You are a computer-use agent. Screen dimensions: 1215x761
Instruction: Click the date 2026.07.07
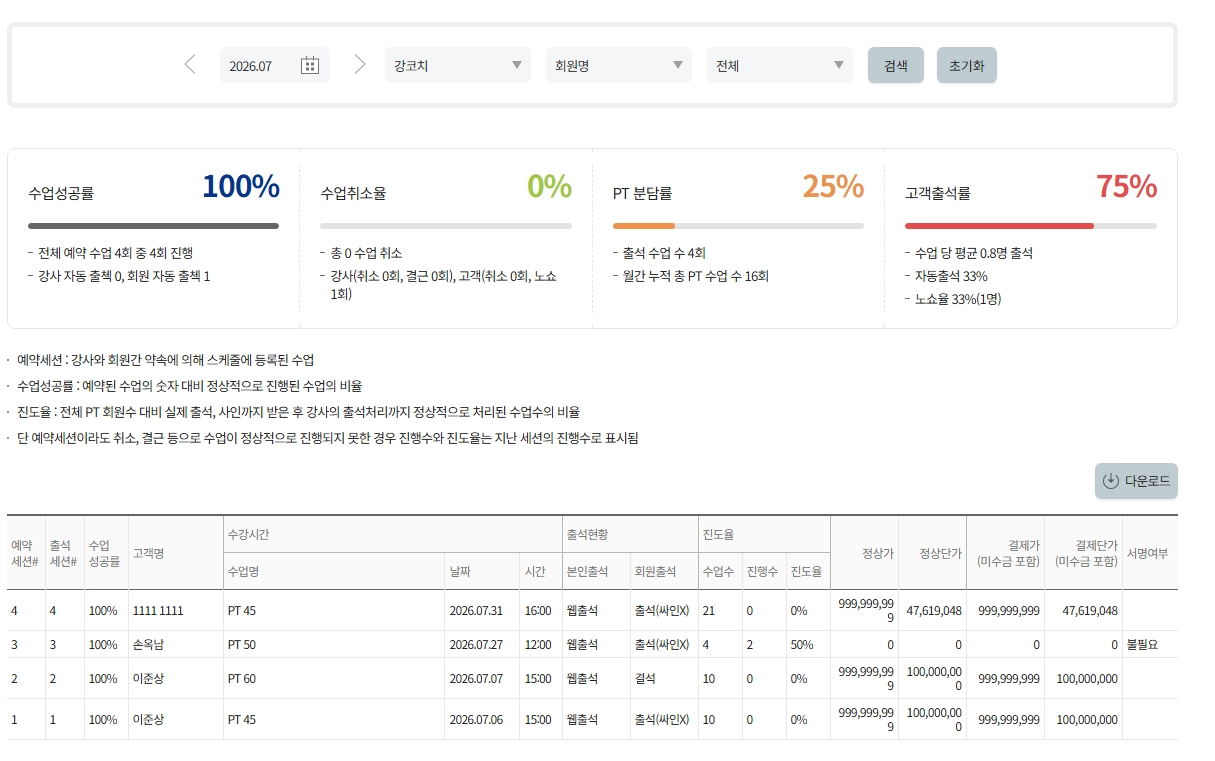click(476, 679)
